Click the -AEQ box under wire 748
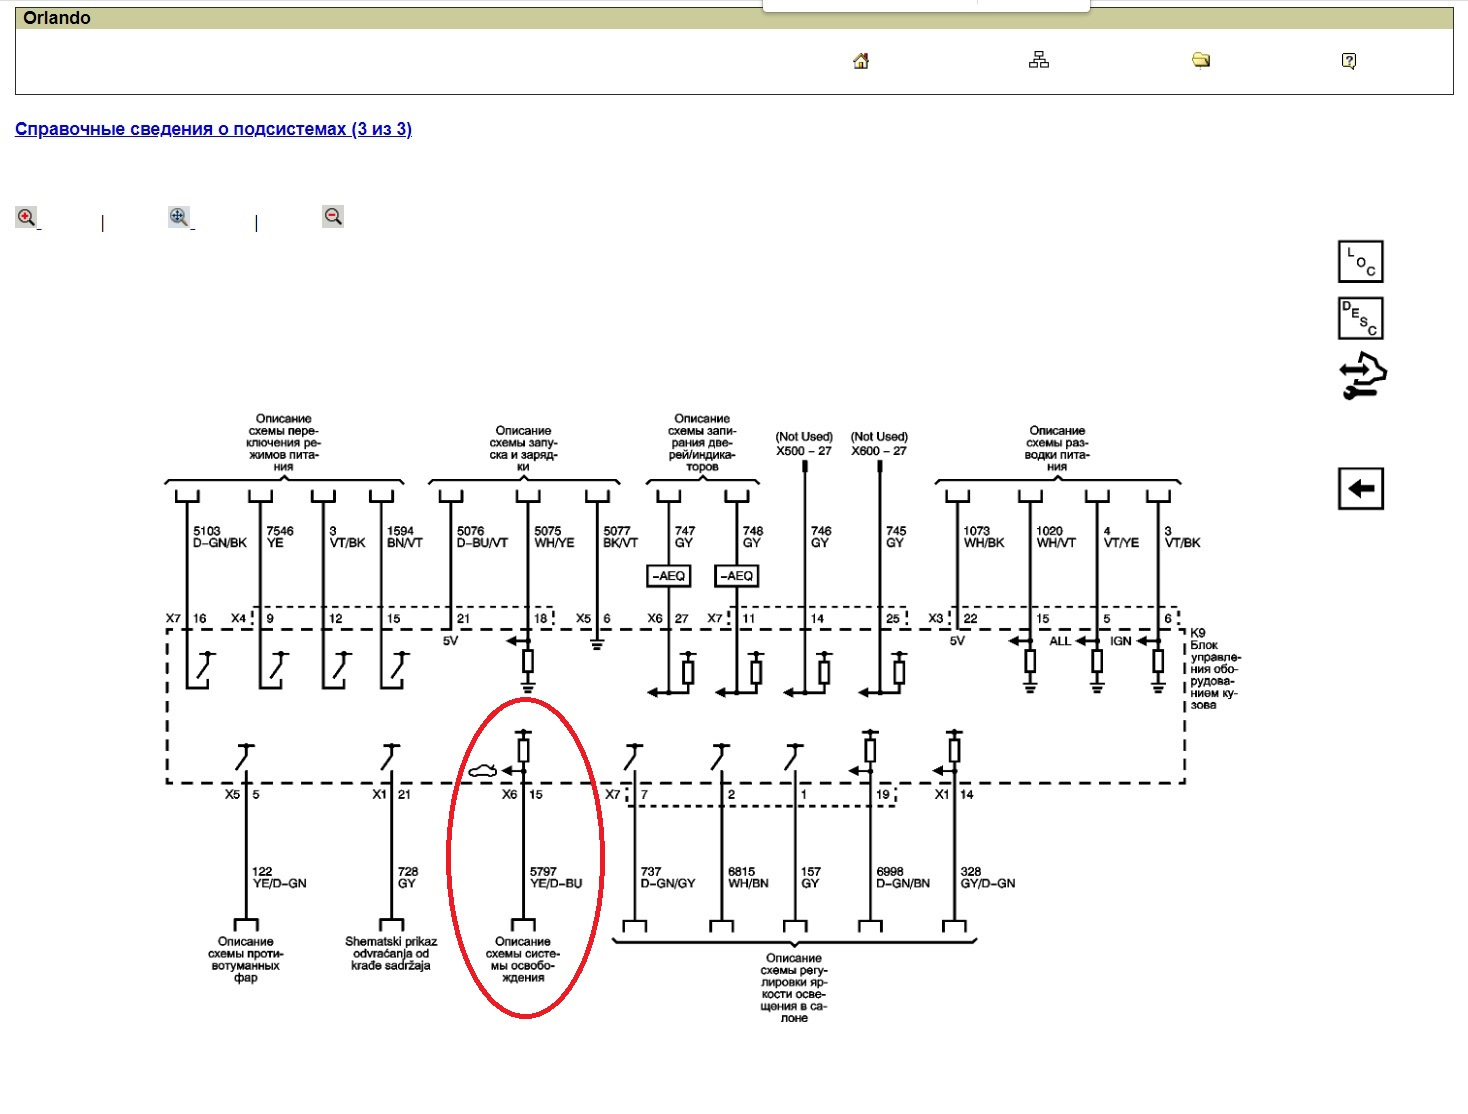 point(736,576)
